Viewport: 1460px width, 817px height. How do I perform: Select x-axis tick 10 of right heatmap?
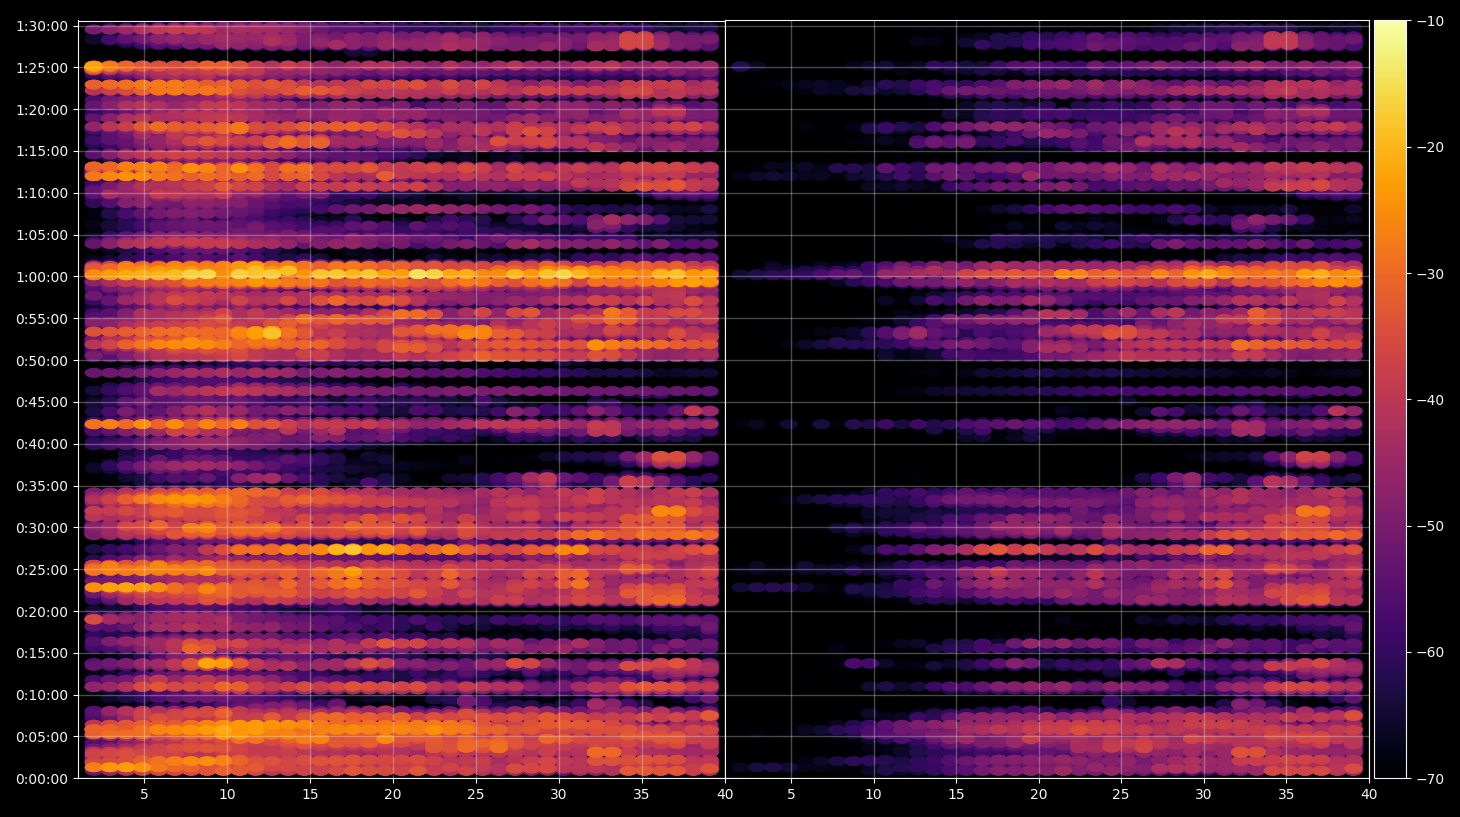point(874,795)
